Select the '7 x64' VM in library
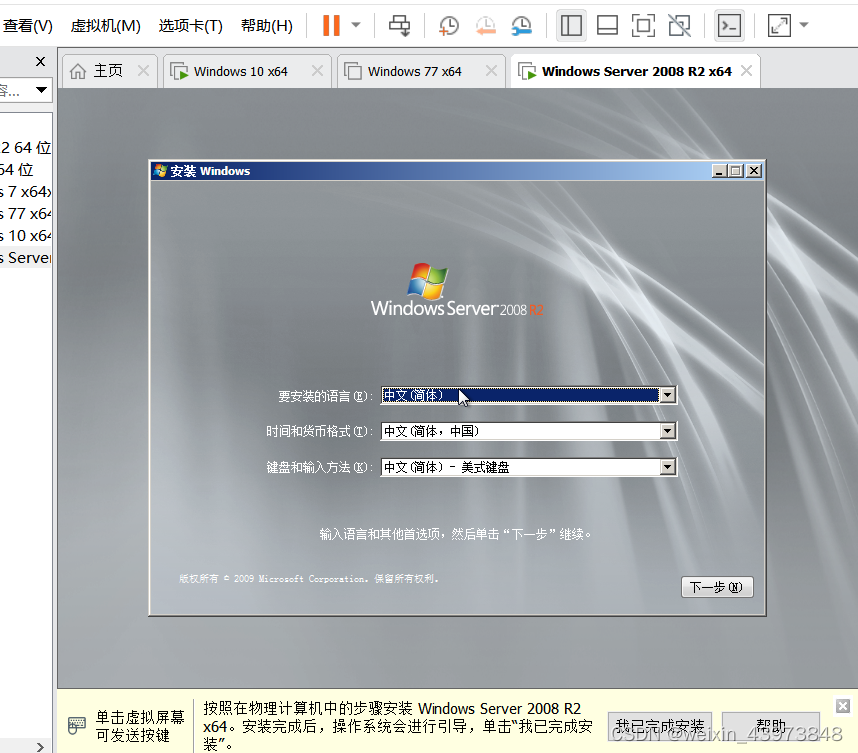 26,192
